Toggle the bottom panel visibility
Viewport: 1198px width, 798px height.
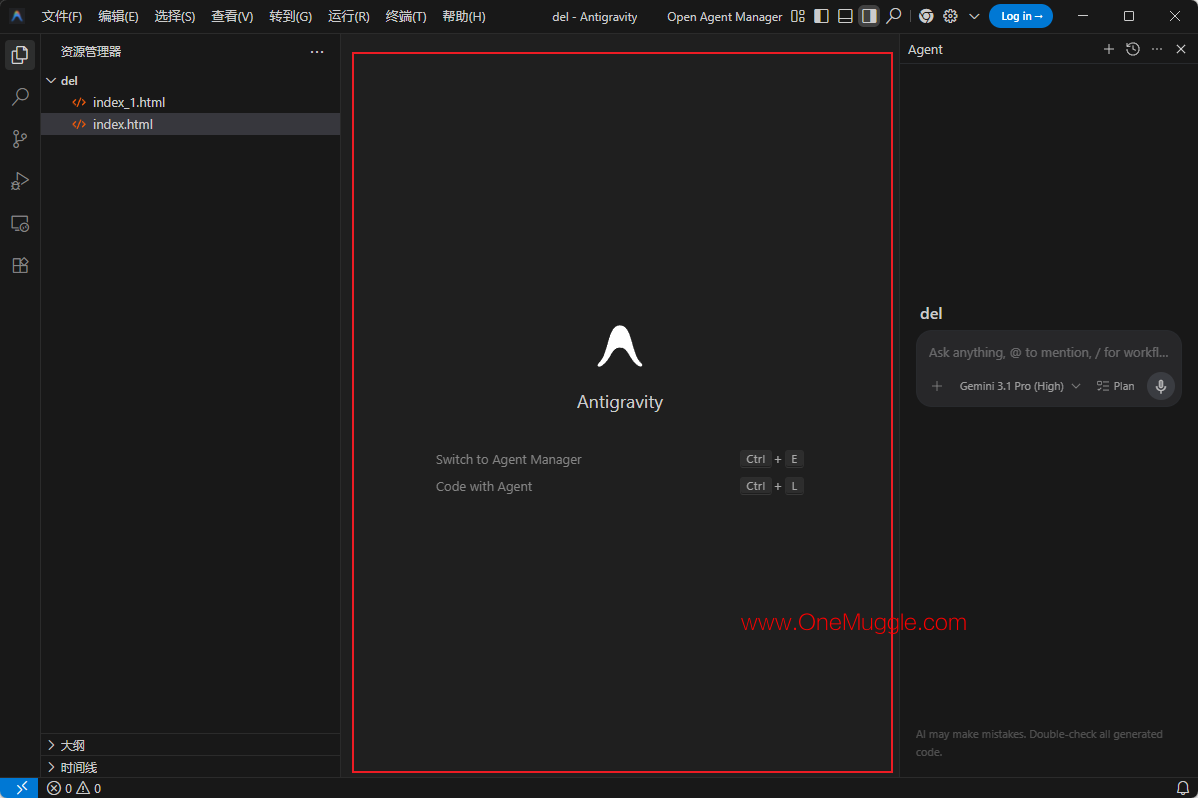pos(845,16)
